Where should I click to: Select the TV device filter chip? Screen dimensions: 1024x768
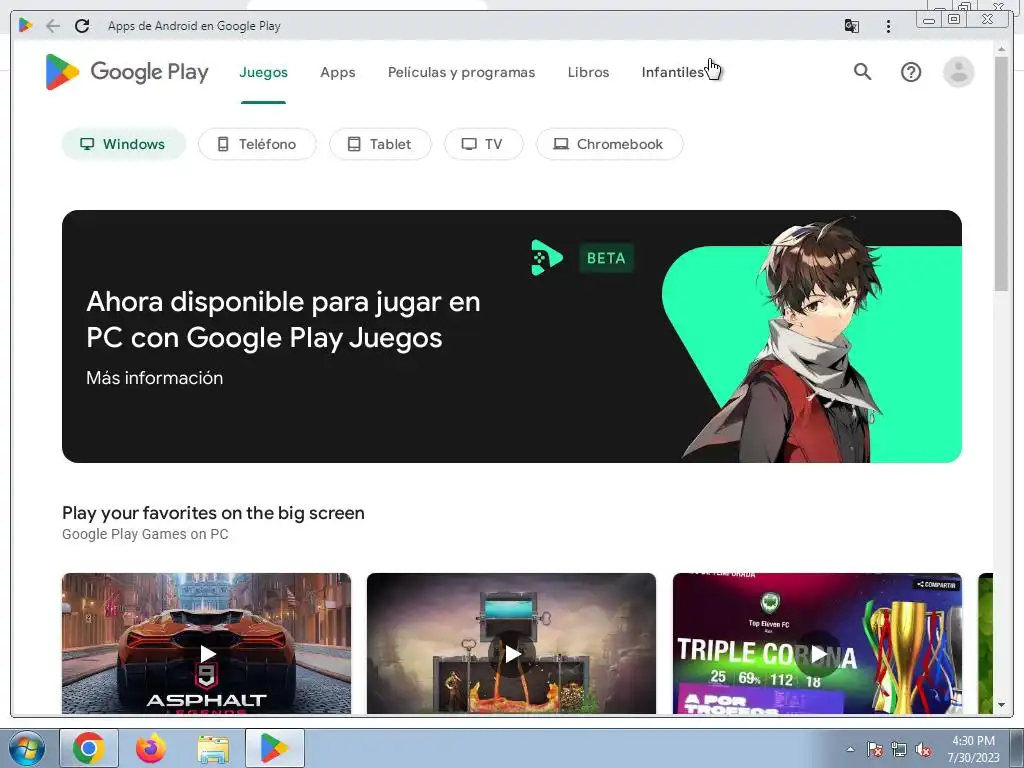coord(483,144)
